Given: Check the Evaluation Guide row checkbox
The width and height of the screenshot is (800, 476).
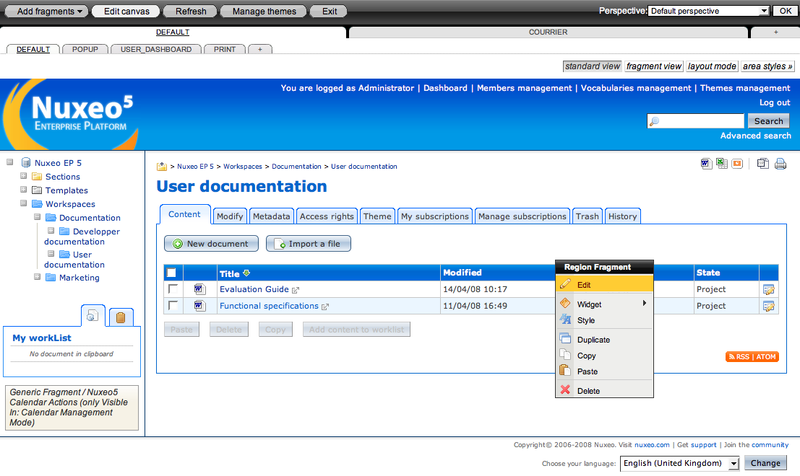Looking at the screenshot, I should (173, 289).
